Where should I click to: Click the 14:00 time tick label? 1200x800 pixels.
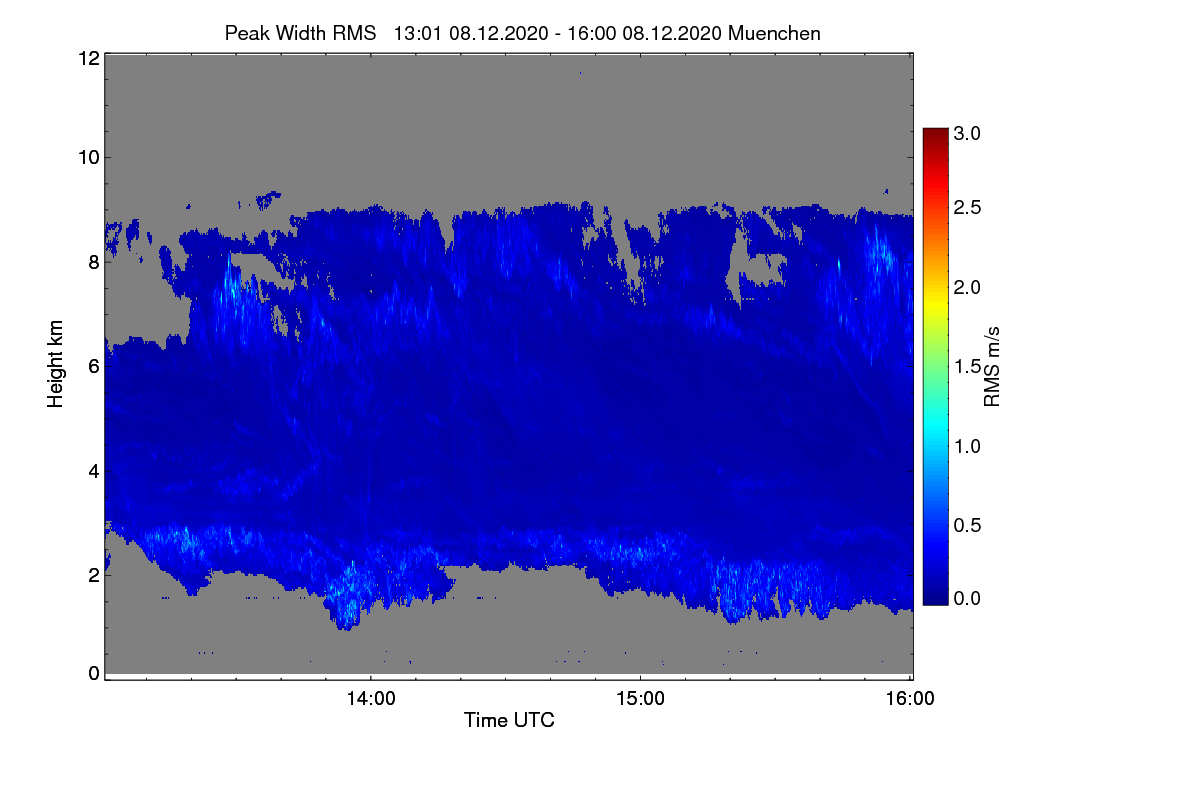tap(371, 699)
